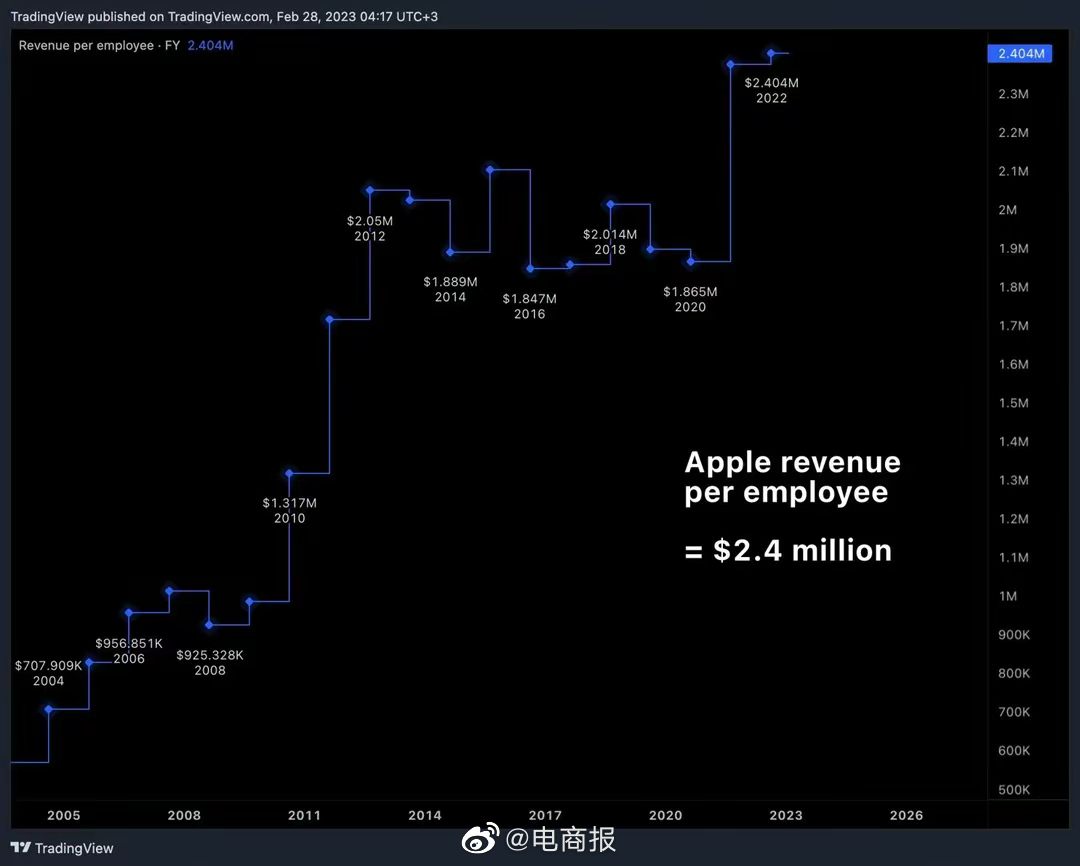This screenshot has width=1080, height=866.
Task: Click the 2014 x-axis label
Action: tap(425, 815)
